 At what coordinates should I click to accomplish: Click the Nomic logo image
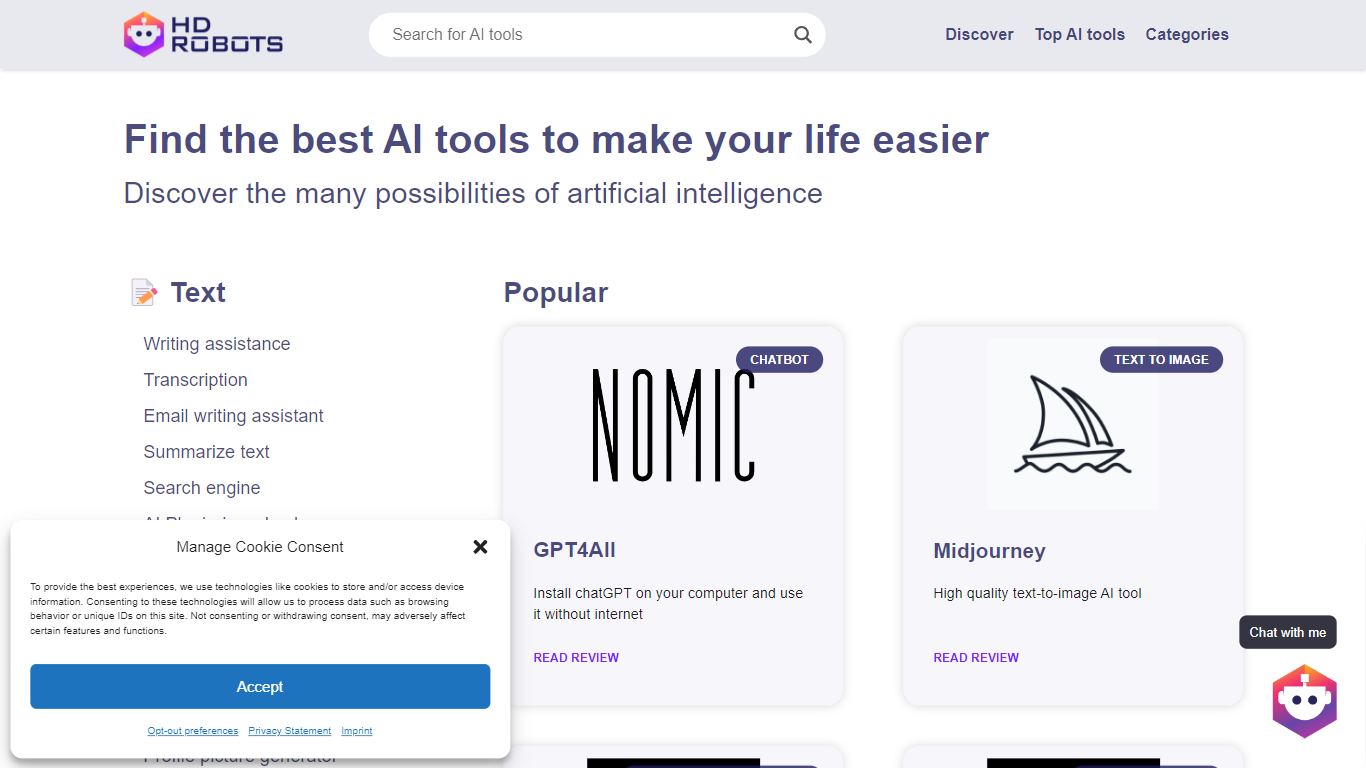tap(673, 425)
